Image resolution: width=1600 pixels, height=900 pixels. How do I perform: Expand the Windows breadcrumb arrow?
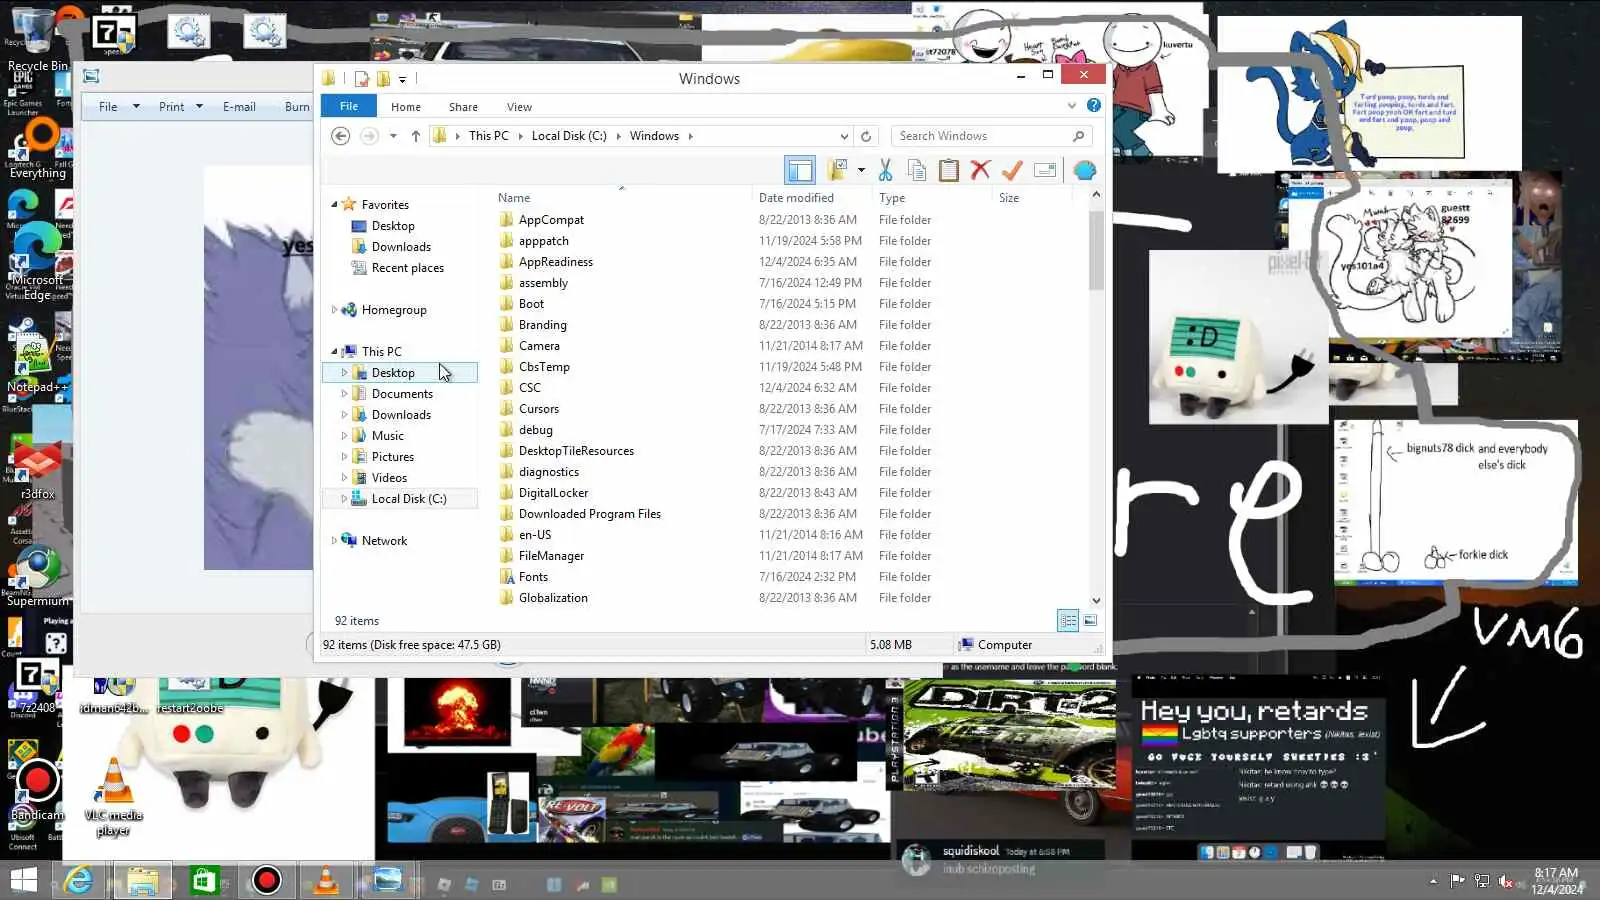tap(690, 136)
